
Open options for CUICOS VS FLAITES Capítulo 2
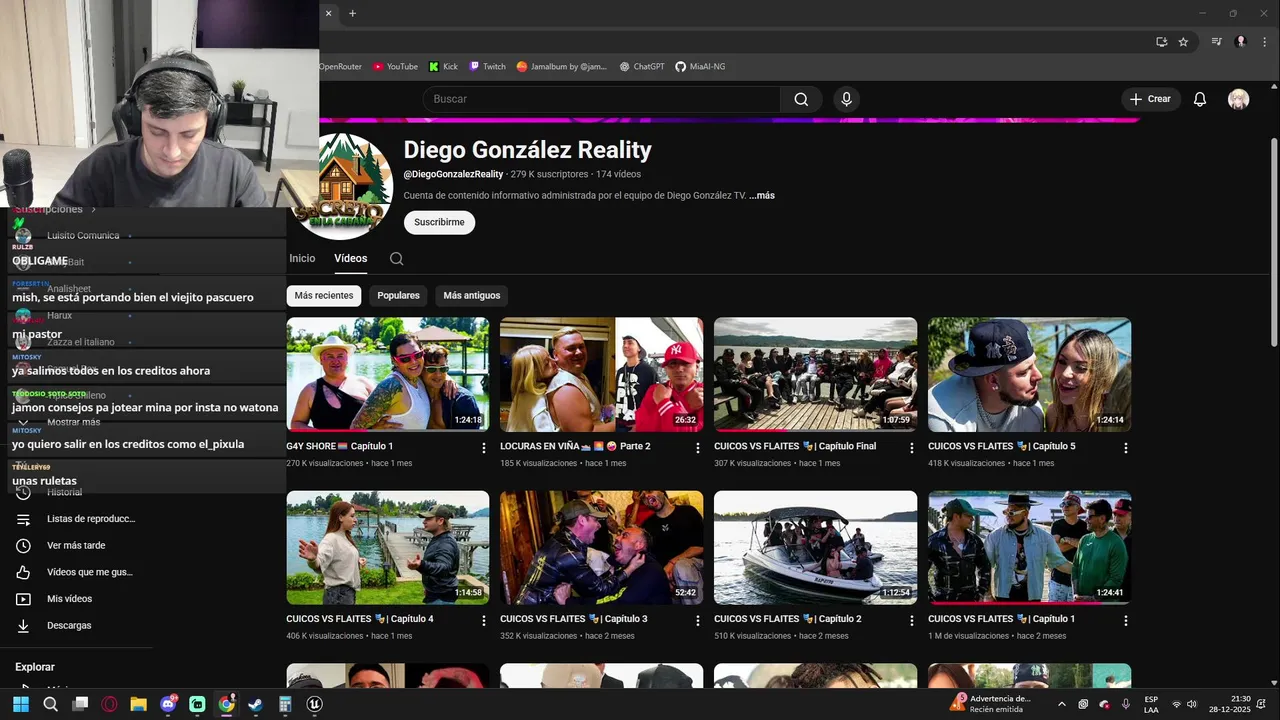coord(911,621)
